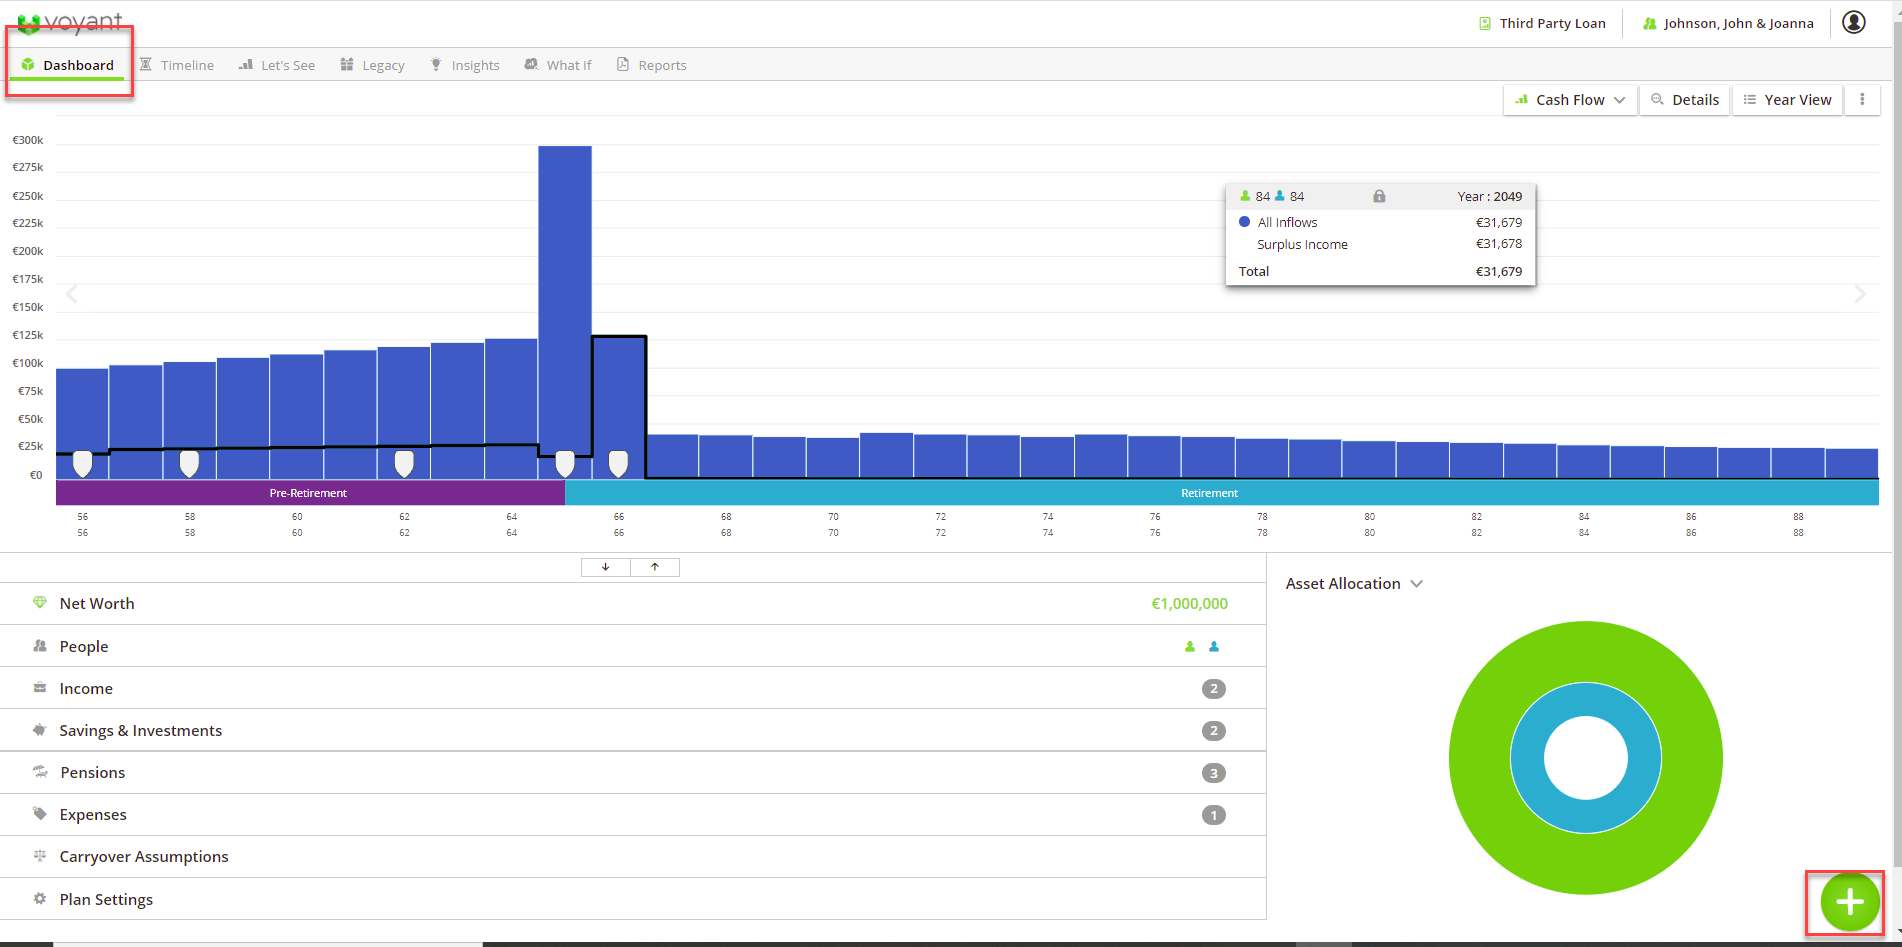Click the Income count badge 2
1902x947 pixels.
[1214, 688]
